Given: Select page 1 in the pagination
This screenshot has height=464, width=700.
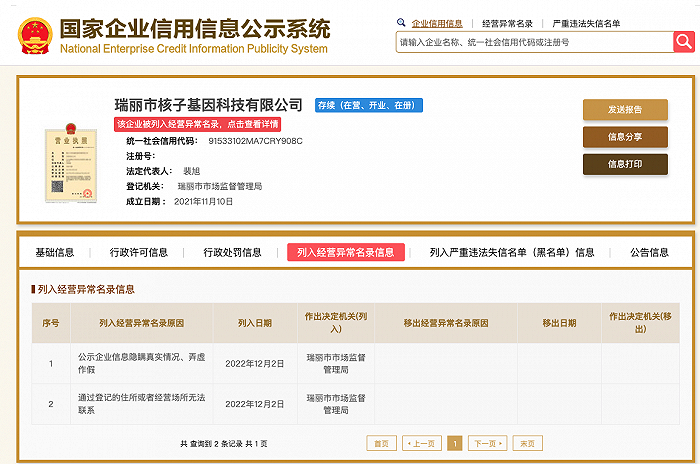Looking at the screenshot, I should coord(454,443).
